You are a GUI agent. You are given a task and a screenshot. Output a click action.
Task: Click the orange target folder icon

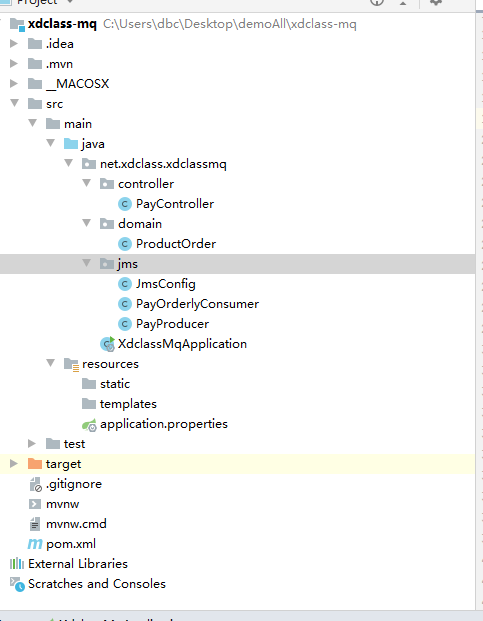point(35,464)
